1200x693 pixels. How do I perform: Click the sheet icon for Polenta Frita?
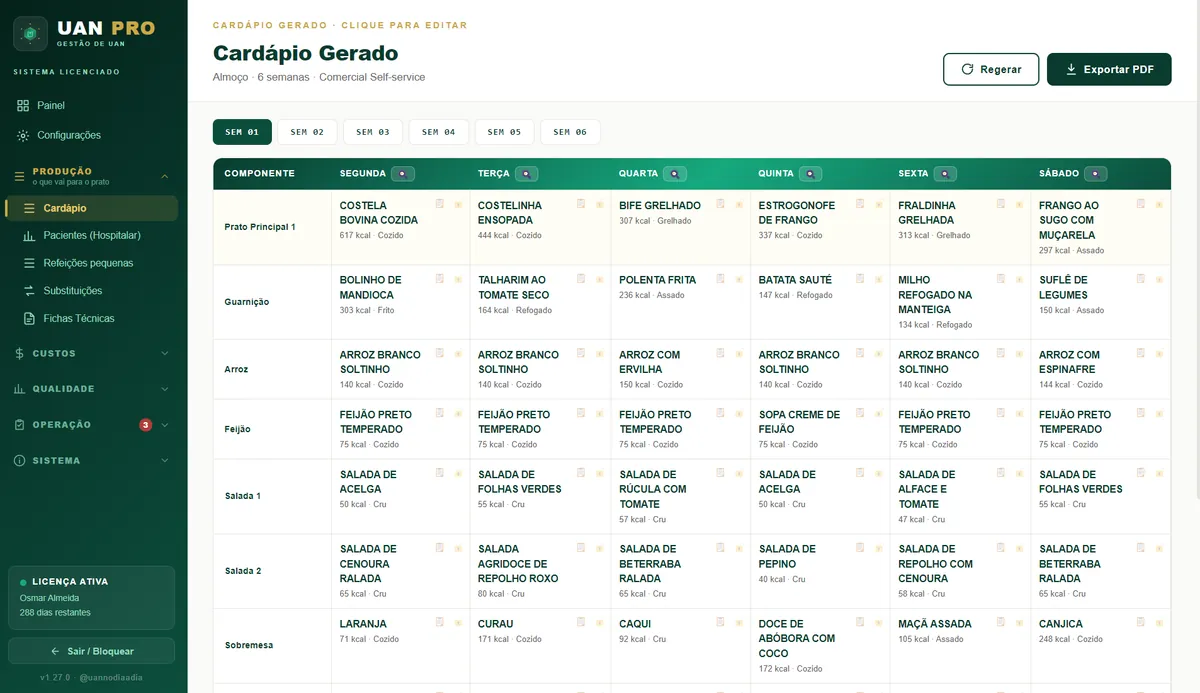pyautogui.click(x=721, y=279)
